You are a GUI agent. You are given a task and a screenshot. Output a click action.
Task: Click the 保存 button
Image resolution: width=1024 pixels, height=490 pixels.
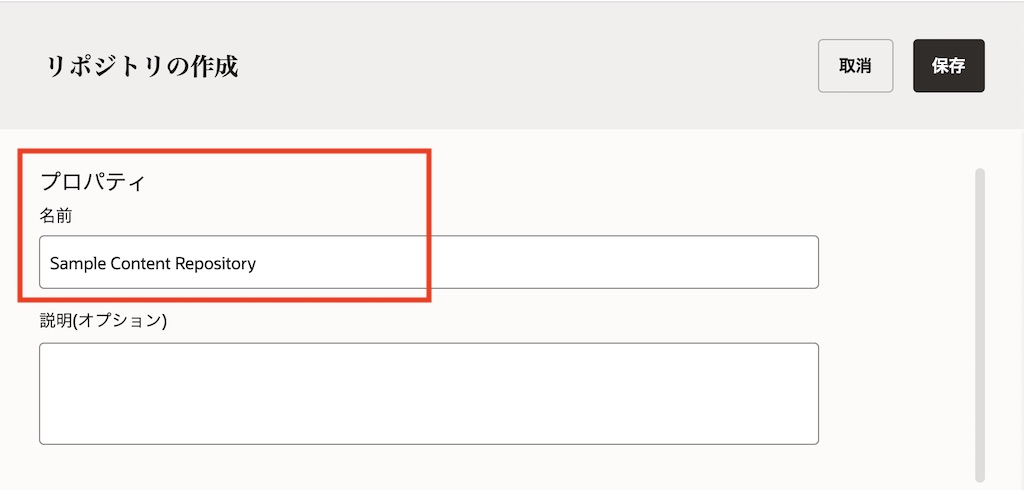(948, 66)
